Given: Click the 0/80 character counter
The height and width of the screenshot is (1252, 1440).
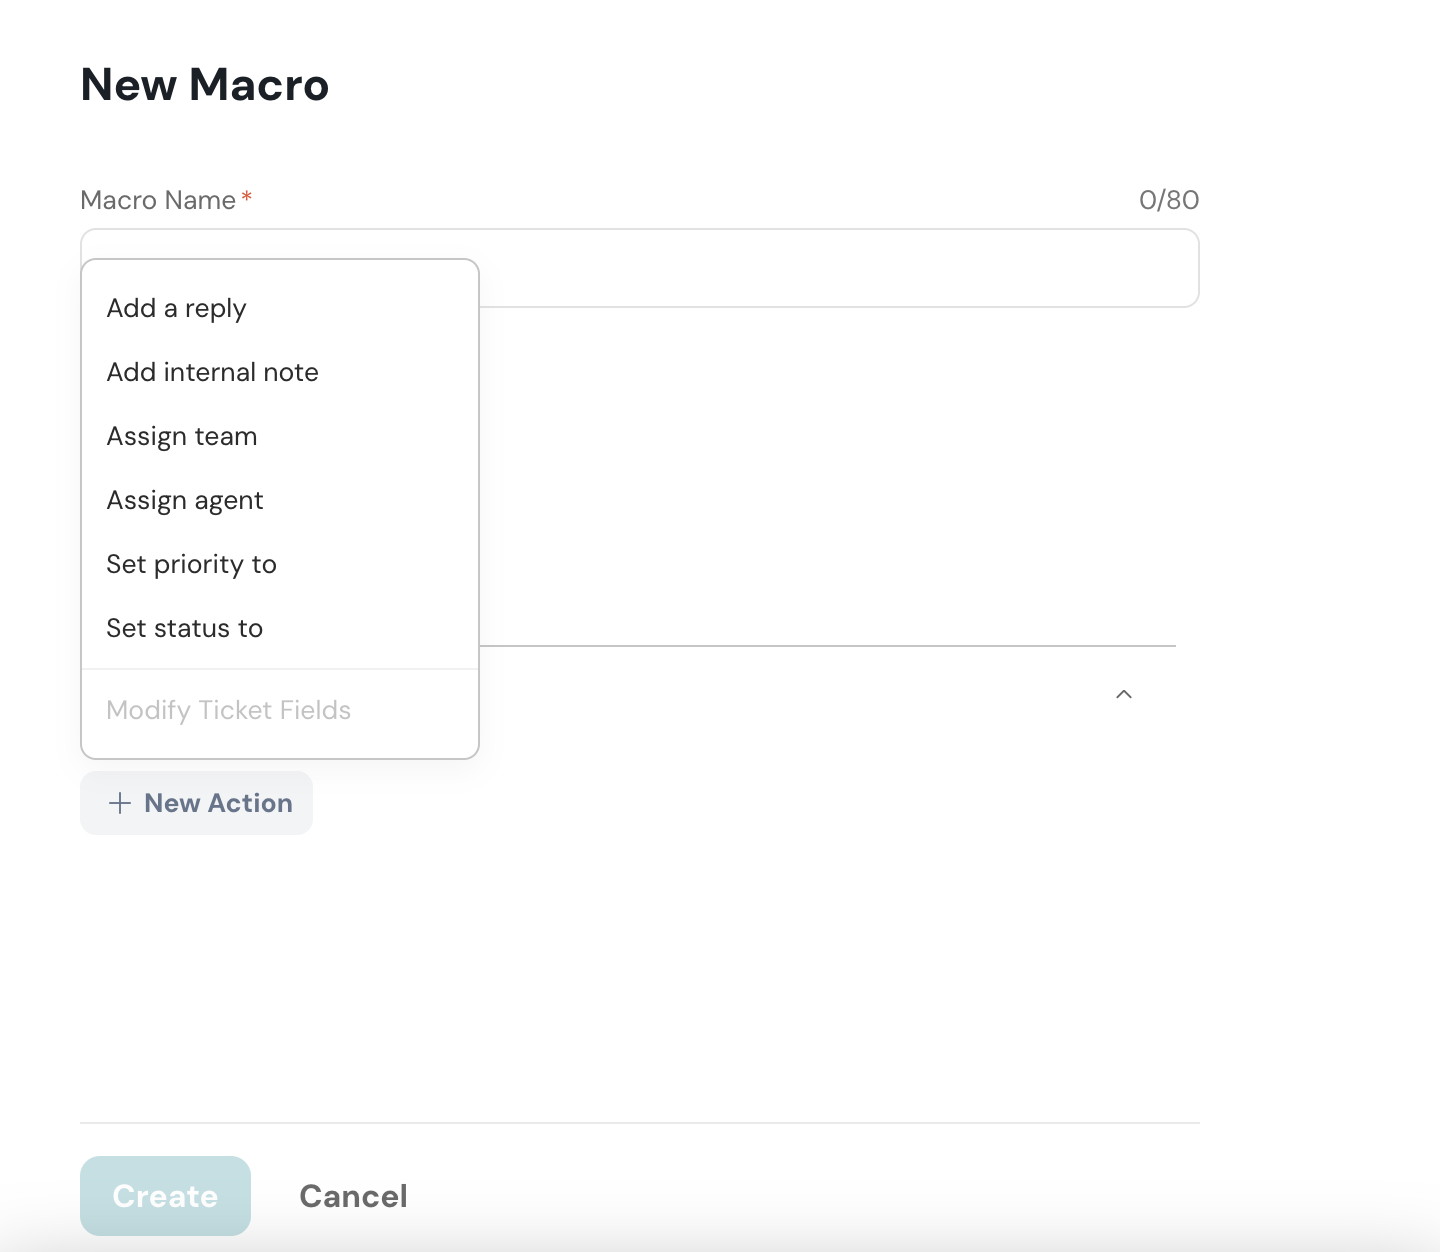Looking at the screenshot, I should [1168, 200].
